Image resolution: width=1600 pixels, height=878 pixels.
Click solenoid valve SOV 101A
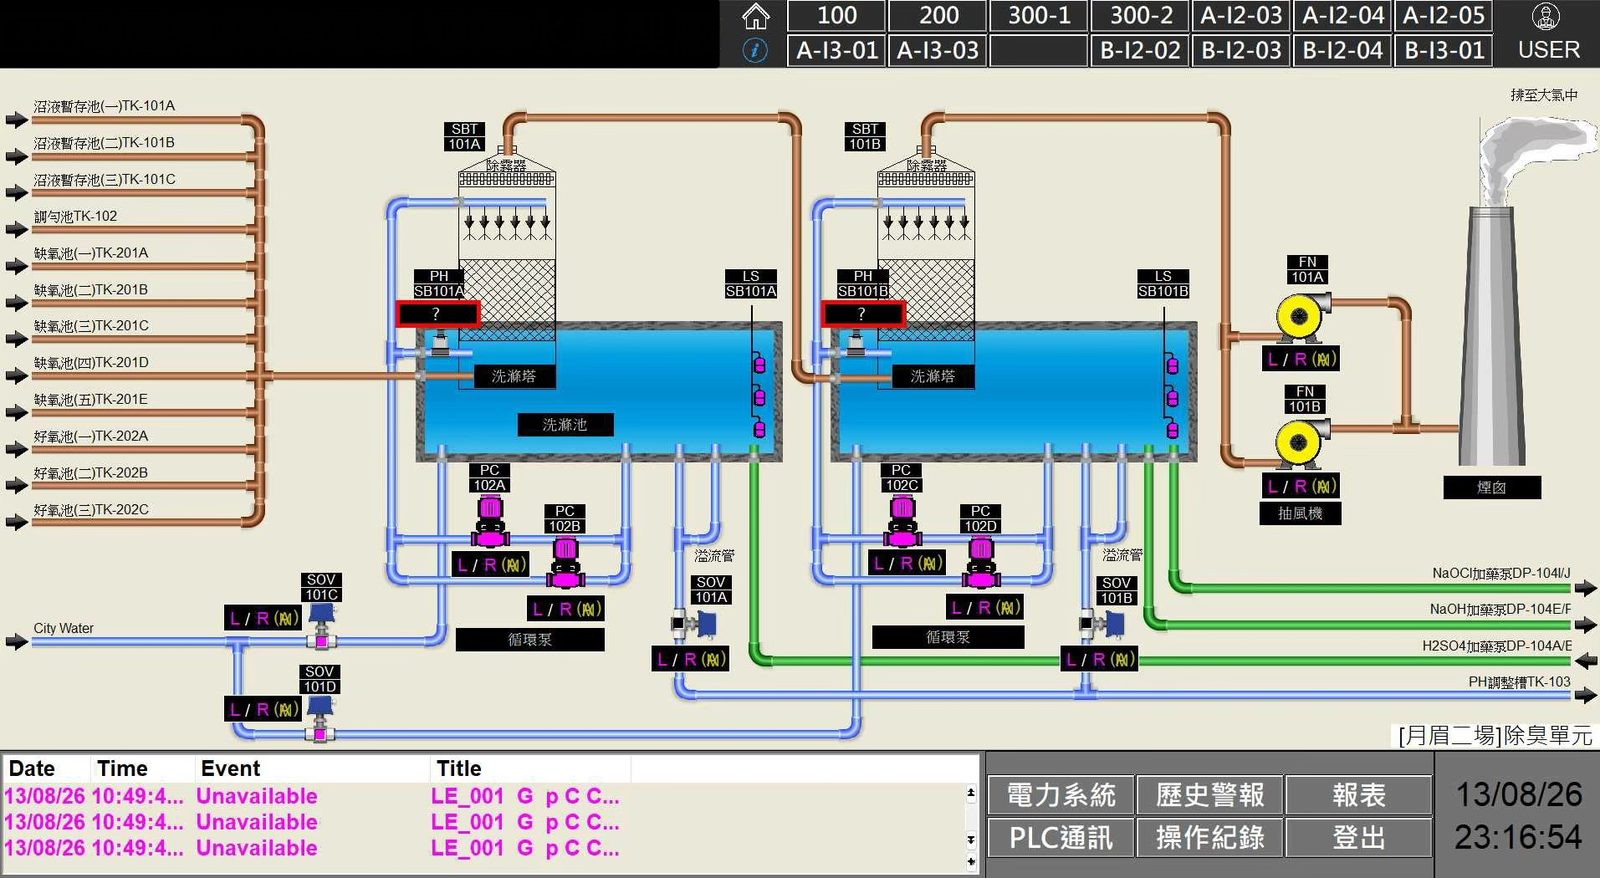click(x=696, y=625)
